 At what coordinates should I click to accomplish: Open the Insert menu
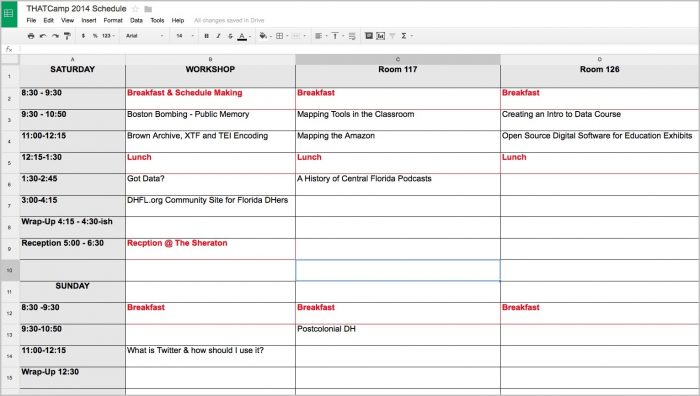[x=89, y=21]
